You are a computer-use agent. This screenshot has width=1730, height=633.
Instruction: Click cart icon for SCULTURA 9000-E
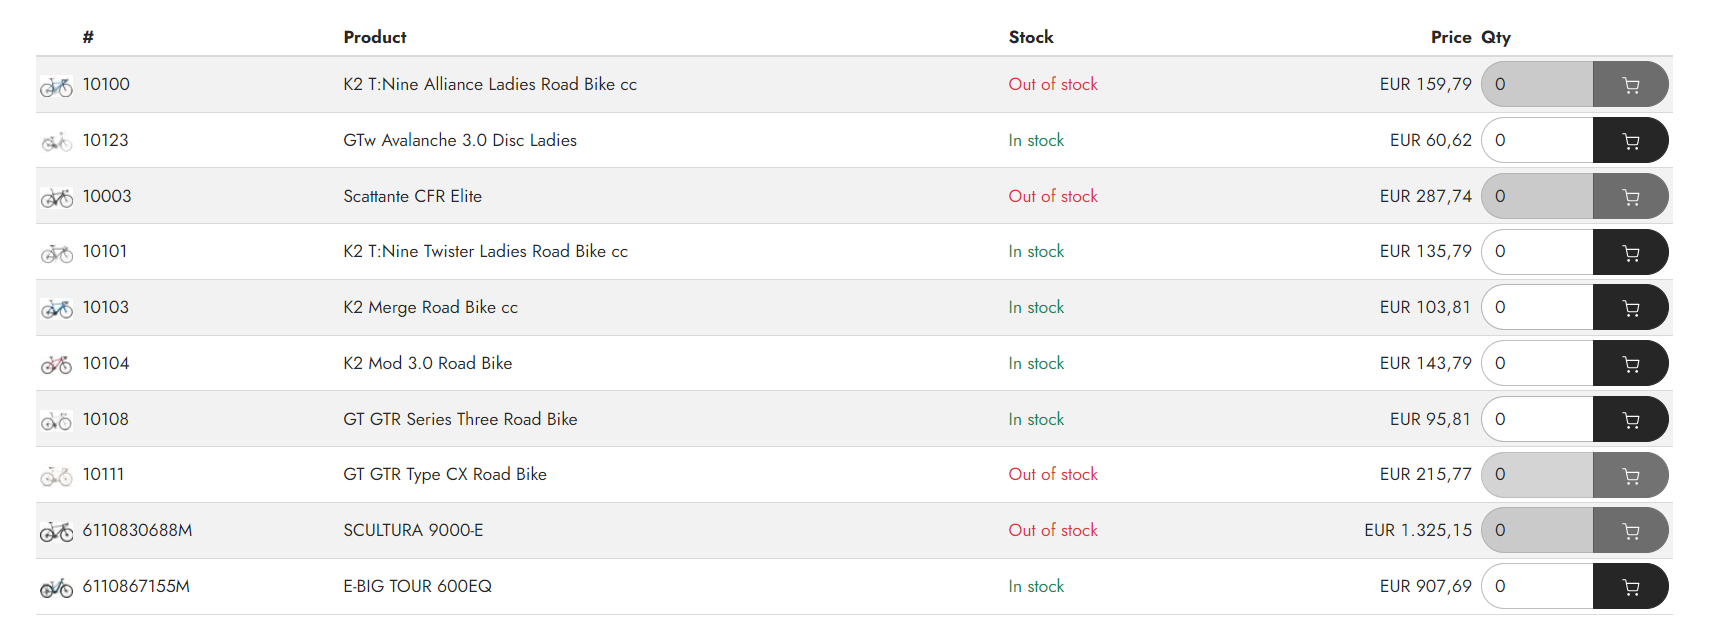point(1630,531)
